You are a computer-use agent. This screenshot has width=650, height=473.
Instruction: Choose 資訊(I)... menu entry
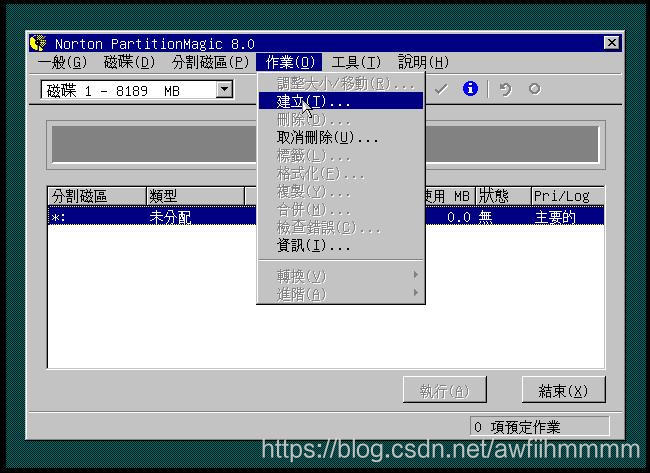coord(341,245)
